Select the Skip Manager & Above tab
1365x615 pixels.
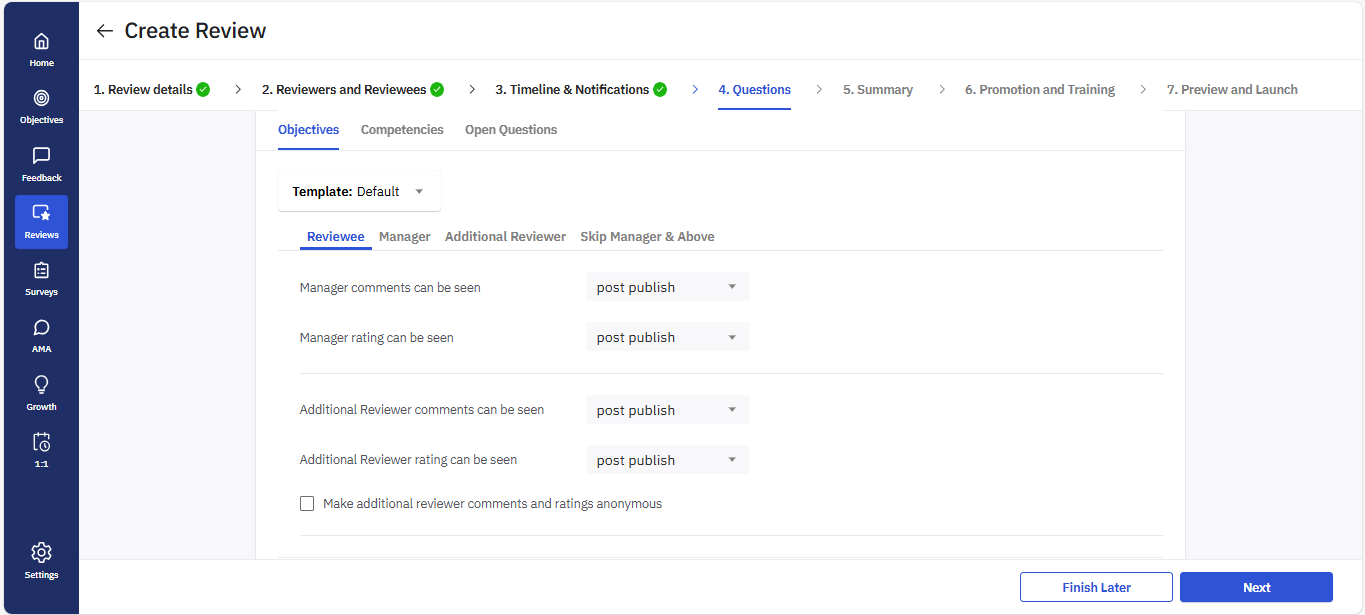click(x=647, y=237)
